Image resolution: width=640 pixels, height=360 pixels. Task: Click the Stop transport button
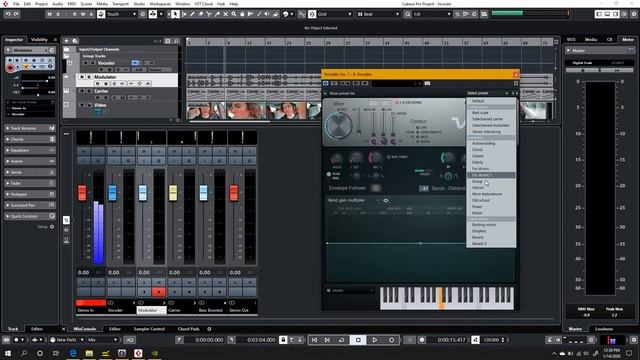[358, 340]
